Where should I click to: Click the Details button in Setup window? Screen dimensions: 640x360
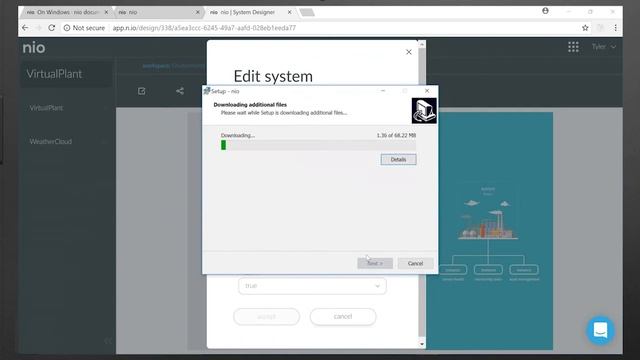398,160
